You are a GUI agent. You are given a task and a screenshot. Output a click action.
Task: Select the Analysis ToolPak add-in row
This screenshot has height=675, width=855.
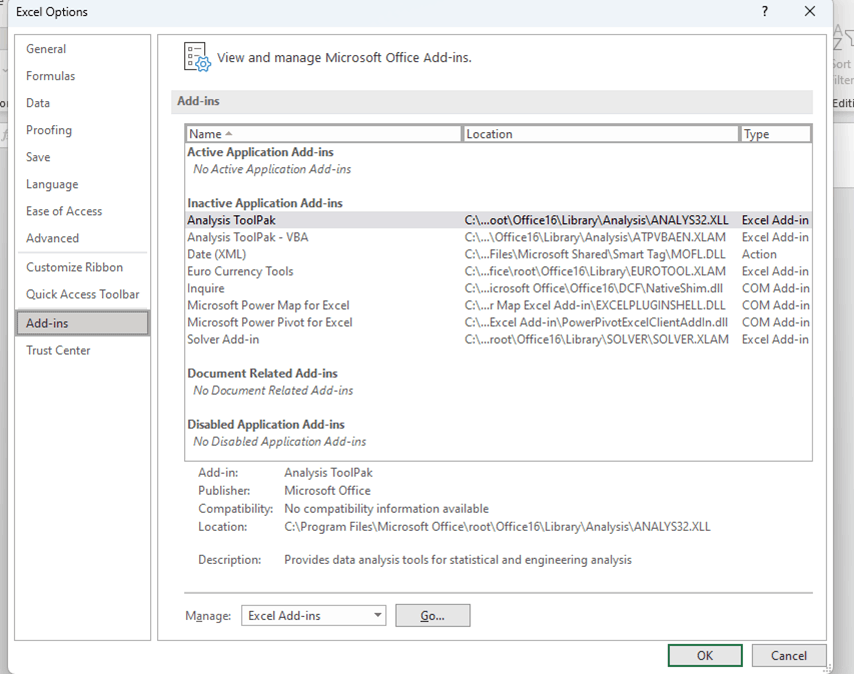(498, 220)
